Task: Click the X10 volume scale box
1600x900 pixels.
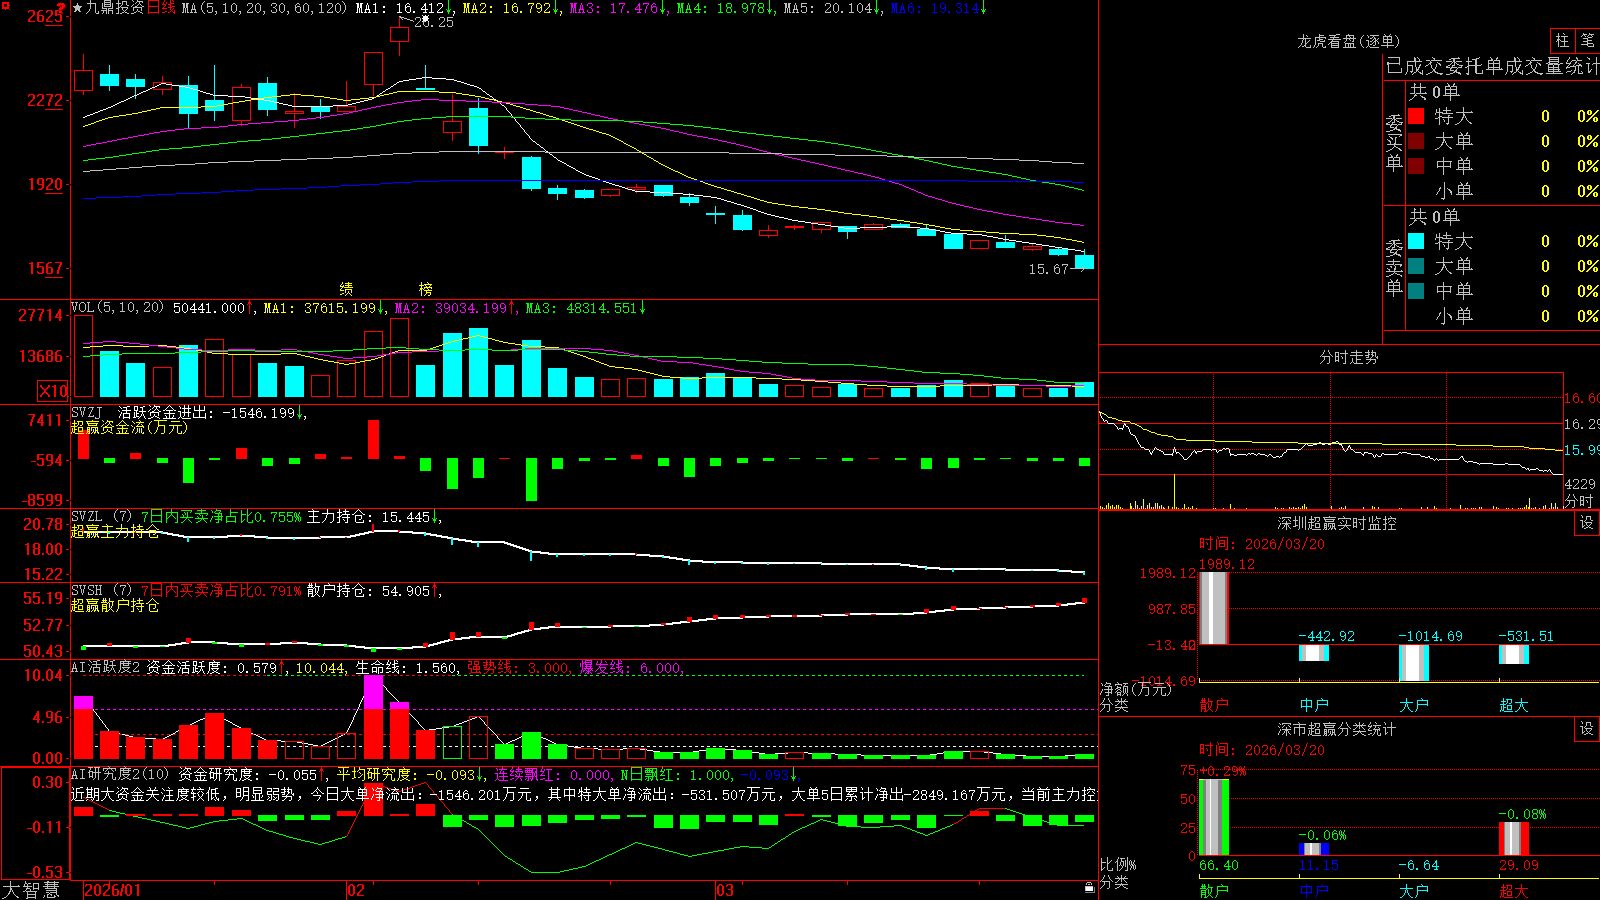Action: click(53, 391)
